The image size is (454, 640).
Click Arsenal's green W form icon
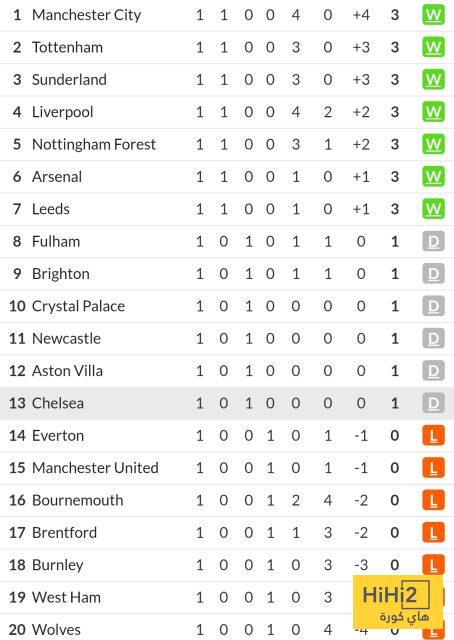433,177
